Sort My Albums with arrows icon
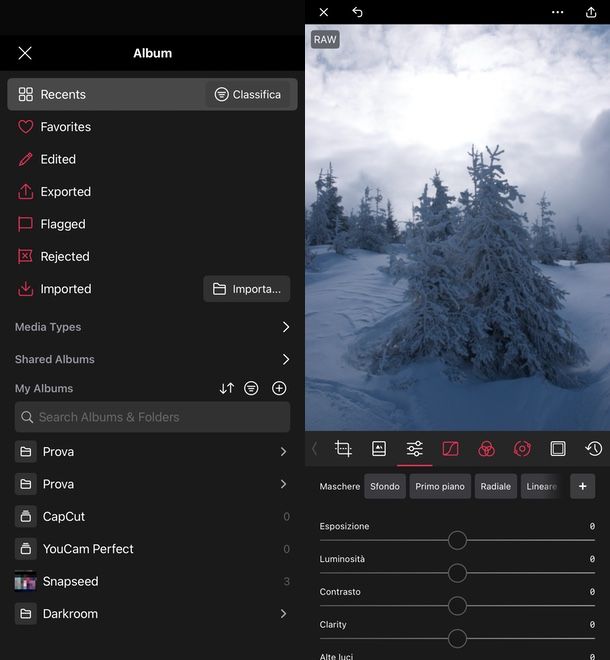This screenshot has width=610, height=660. 226,388
